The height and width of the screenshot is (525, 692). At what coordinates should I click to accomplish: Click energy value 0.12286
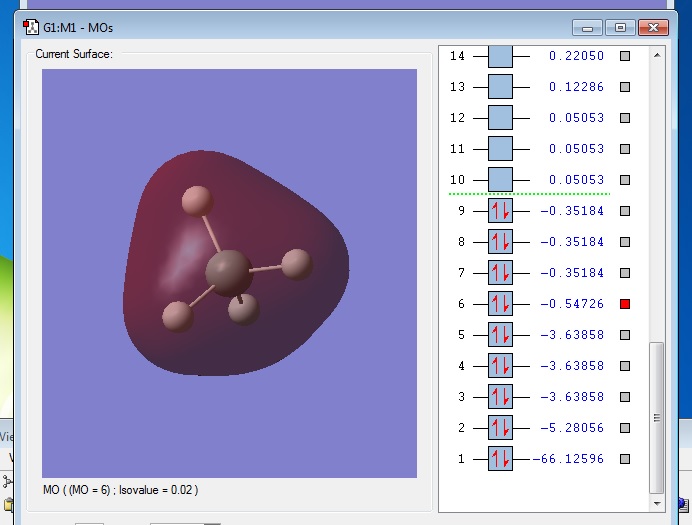[576, 87]
